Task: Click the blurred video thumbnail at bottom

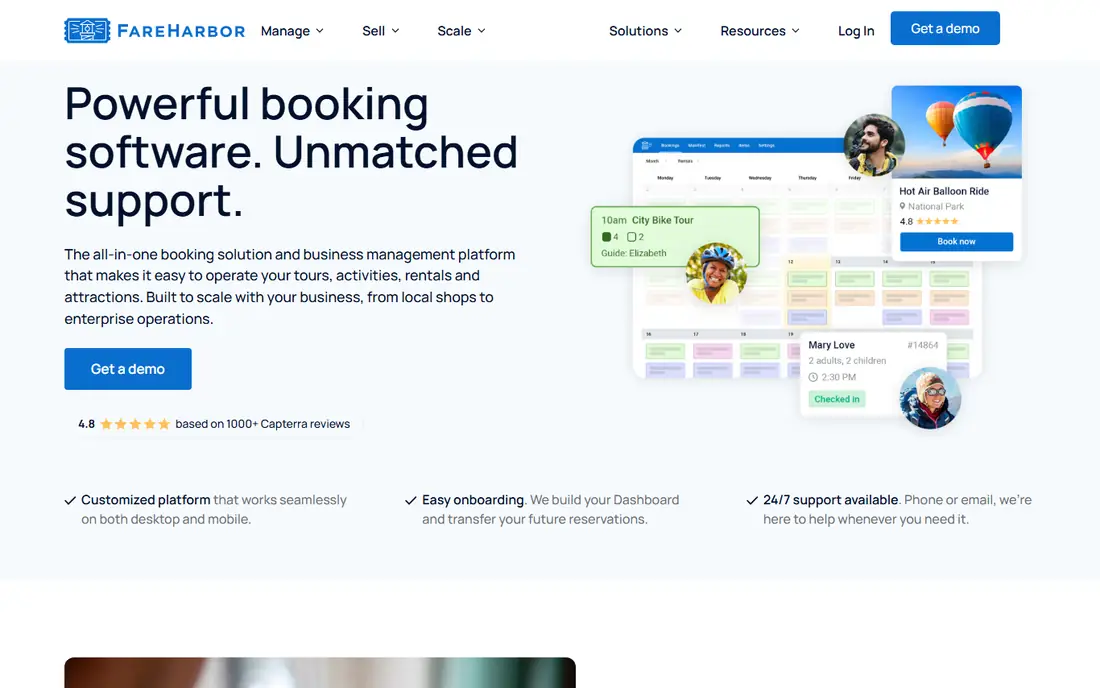Action: [x=320, y=673]
